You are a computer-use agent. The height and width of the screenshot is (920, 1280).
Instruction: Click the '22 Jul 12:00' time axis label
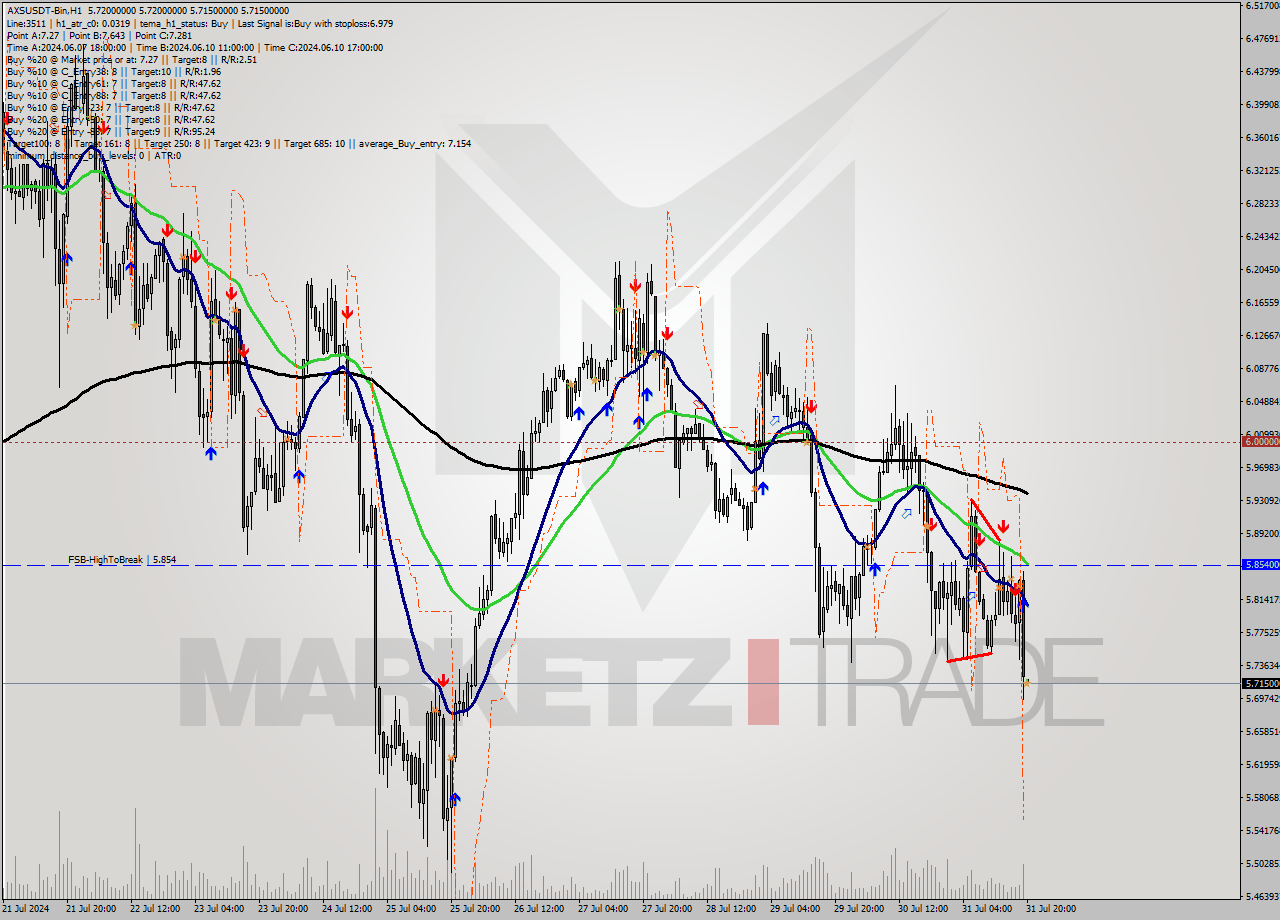coord(155,909)
